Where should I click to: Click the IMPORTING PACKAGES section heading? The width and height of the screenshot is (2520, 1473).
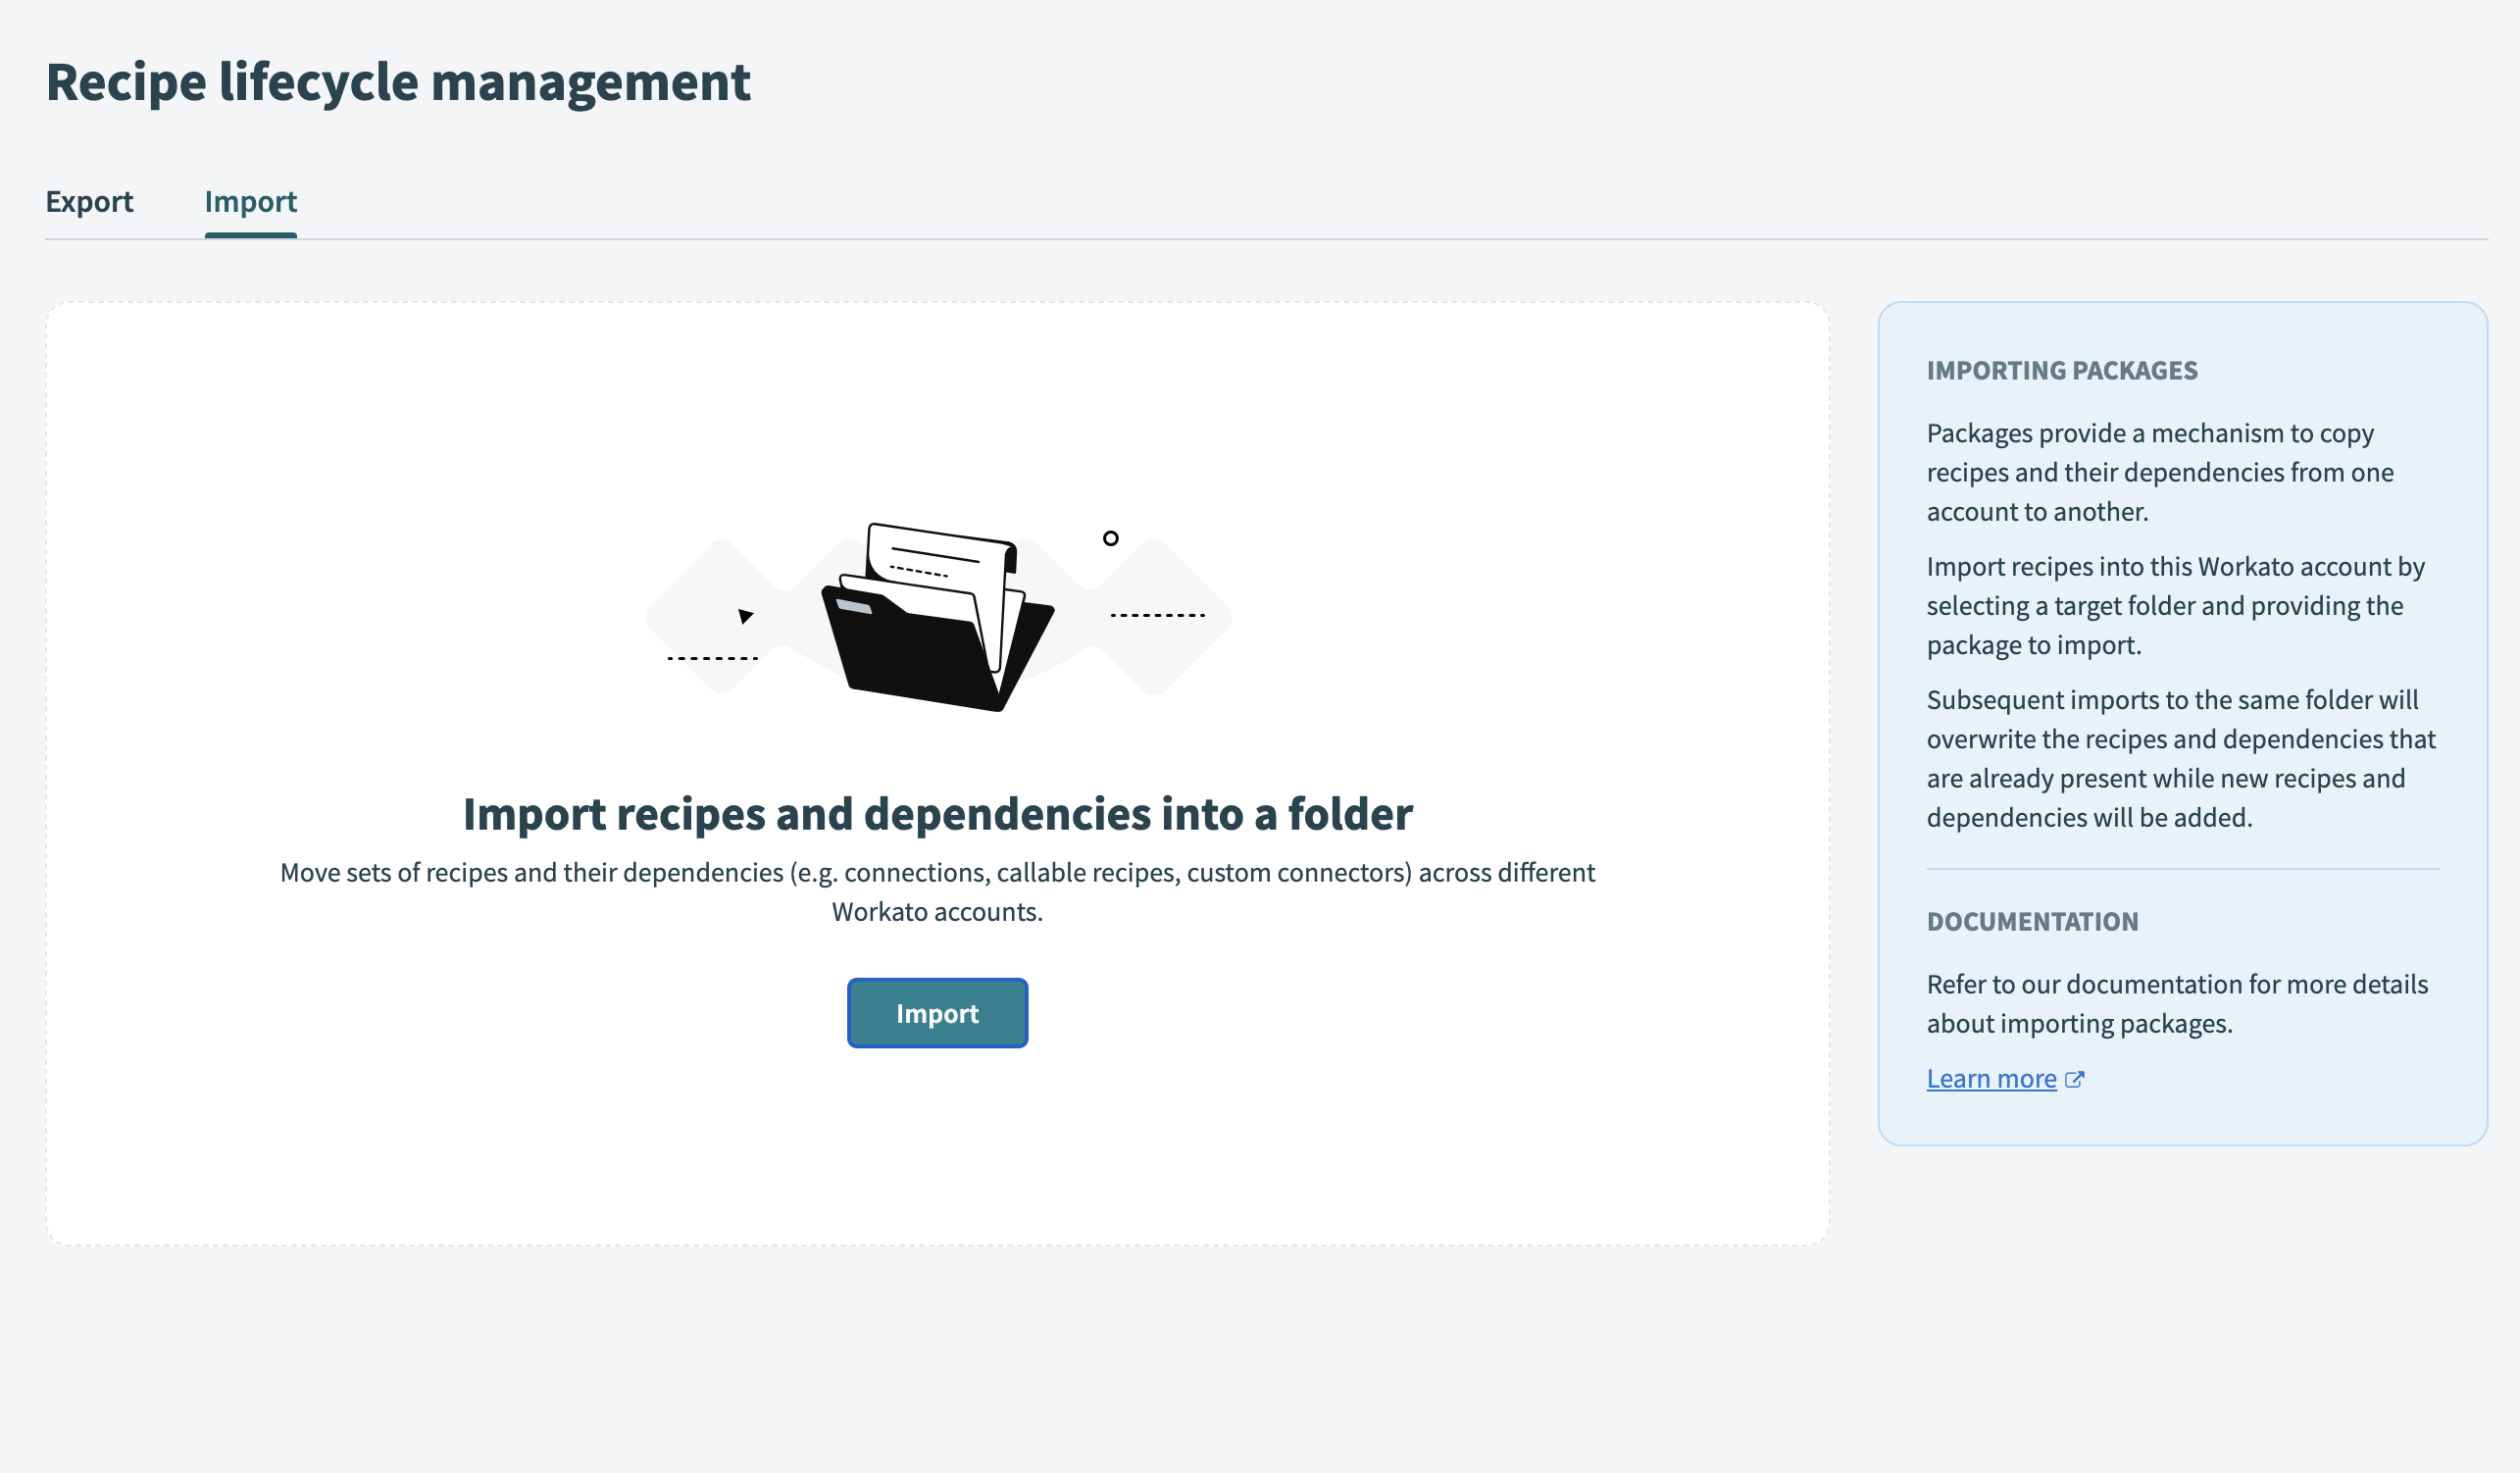click(x=2061, y=371)
